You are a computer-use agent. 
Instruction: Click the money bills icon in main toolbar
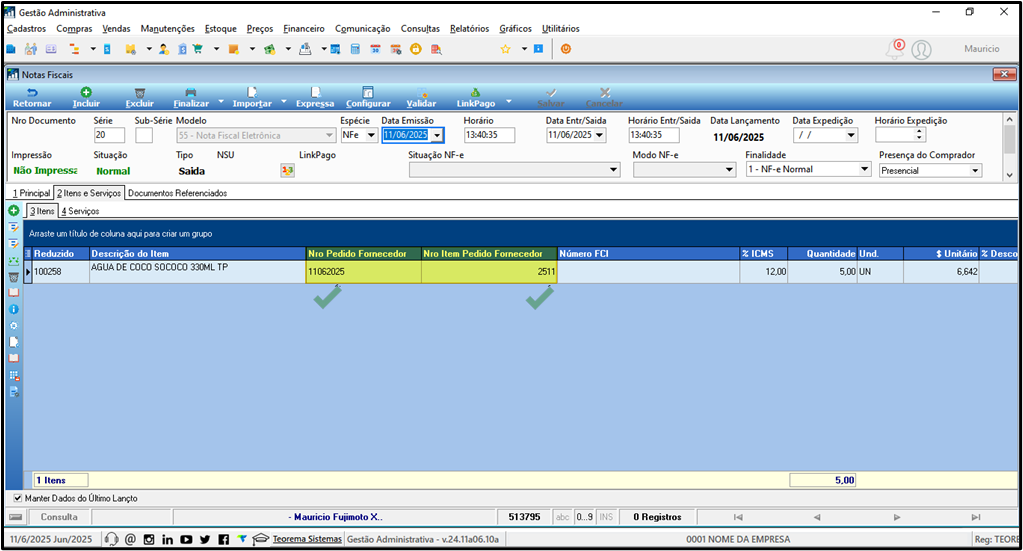click(269, 49)
